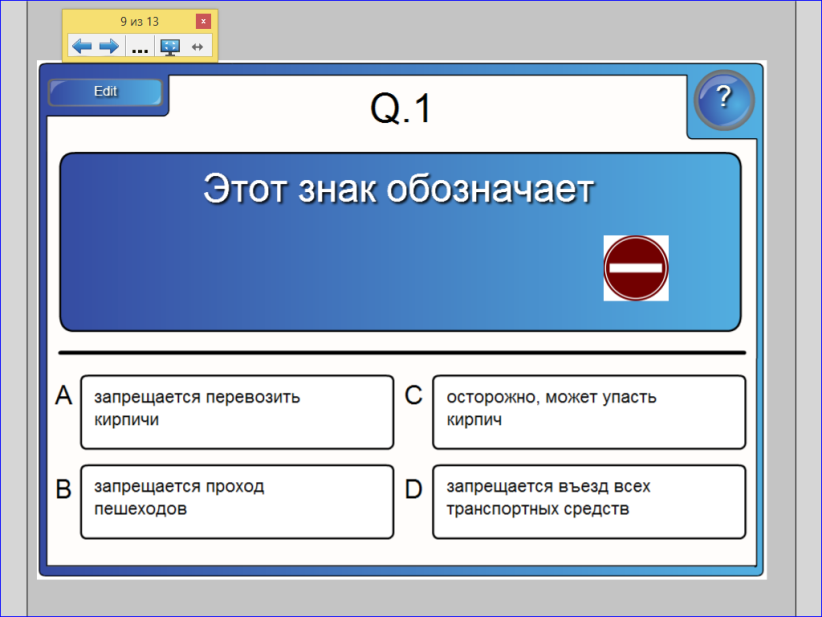Open the three-dots more options menu

pyautogui.click(x=140, y=48)
